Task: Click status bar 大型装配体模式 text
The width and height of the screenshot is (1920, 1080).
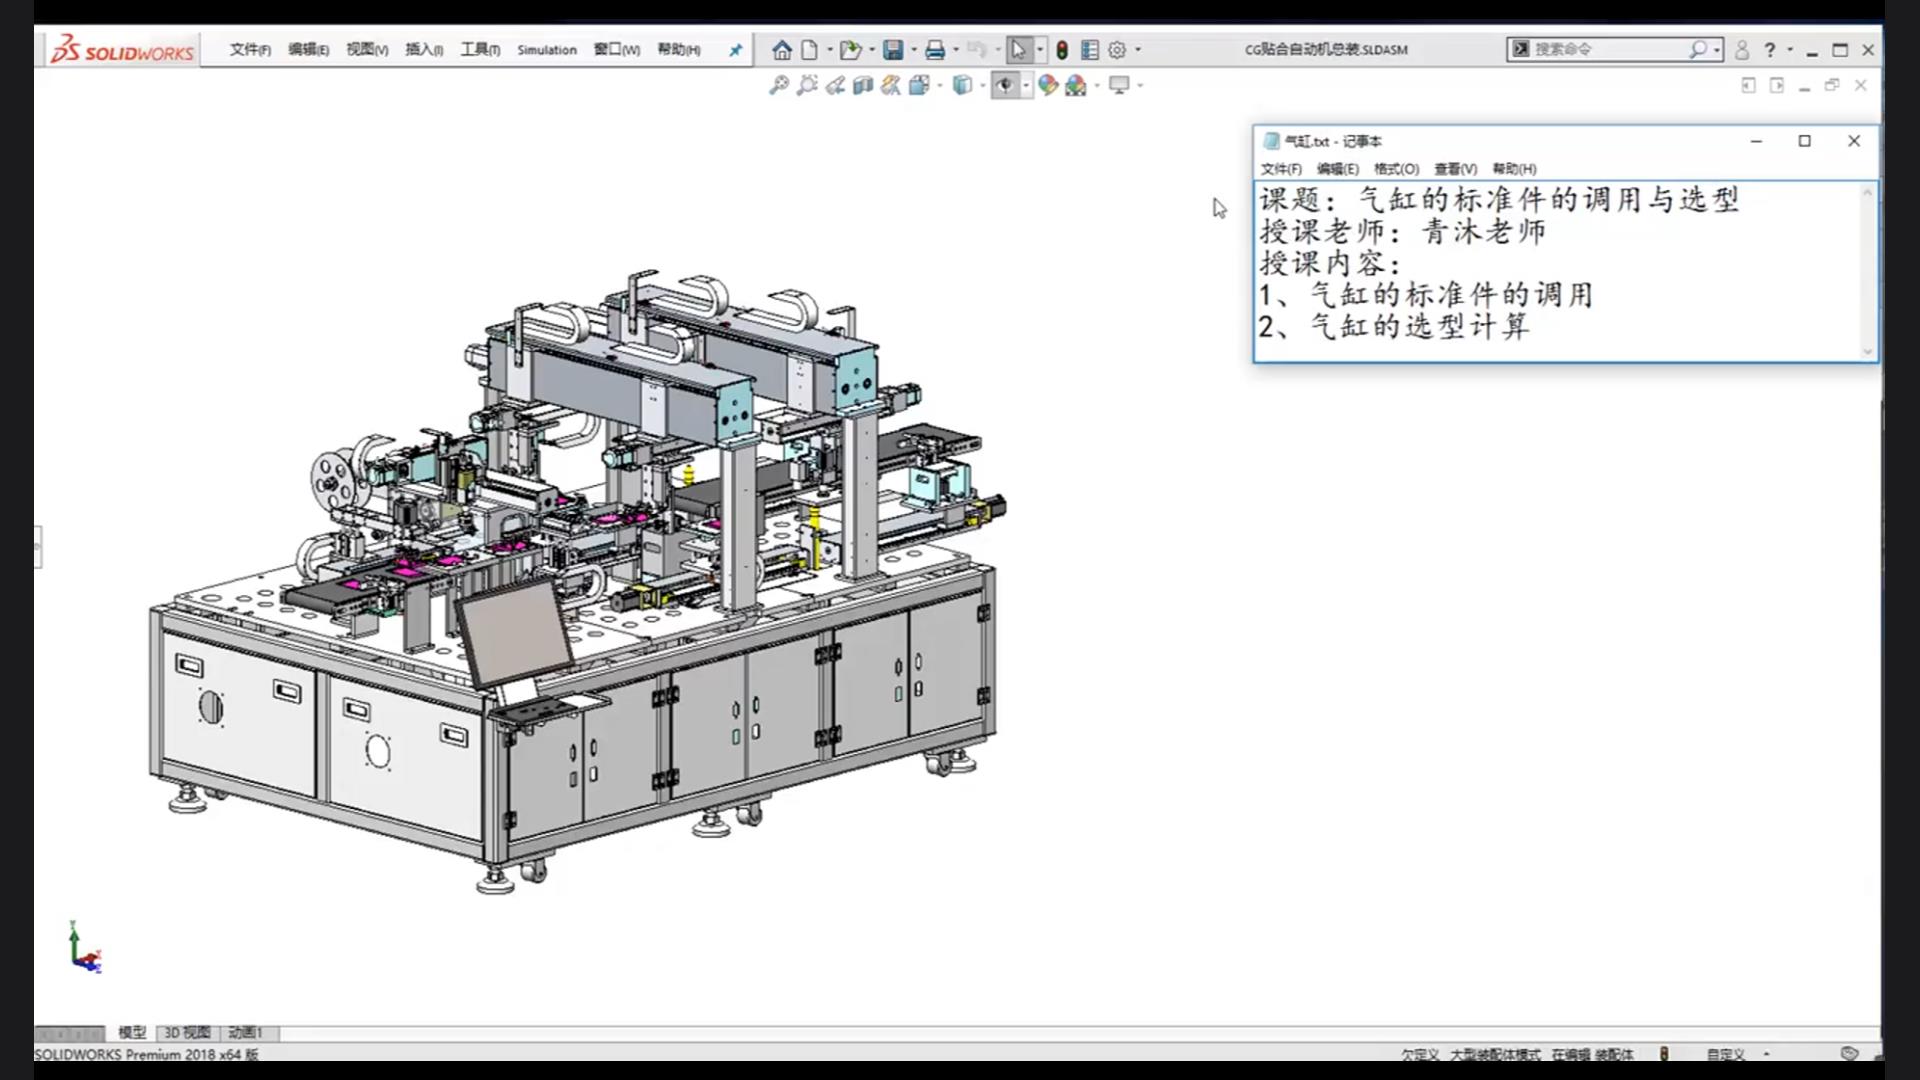Action: [1495, 1054]
